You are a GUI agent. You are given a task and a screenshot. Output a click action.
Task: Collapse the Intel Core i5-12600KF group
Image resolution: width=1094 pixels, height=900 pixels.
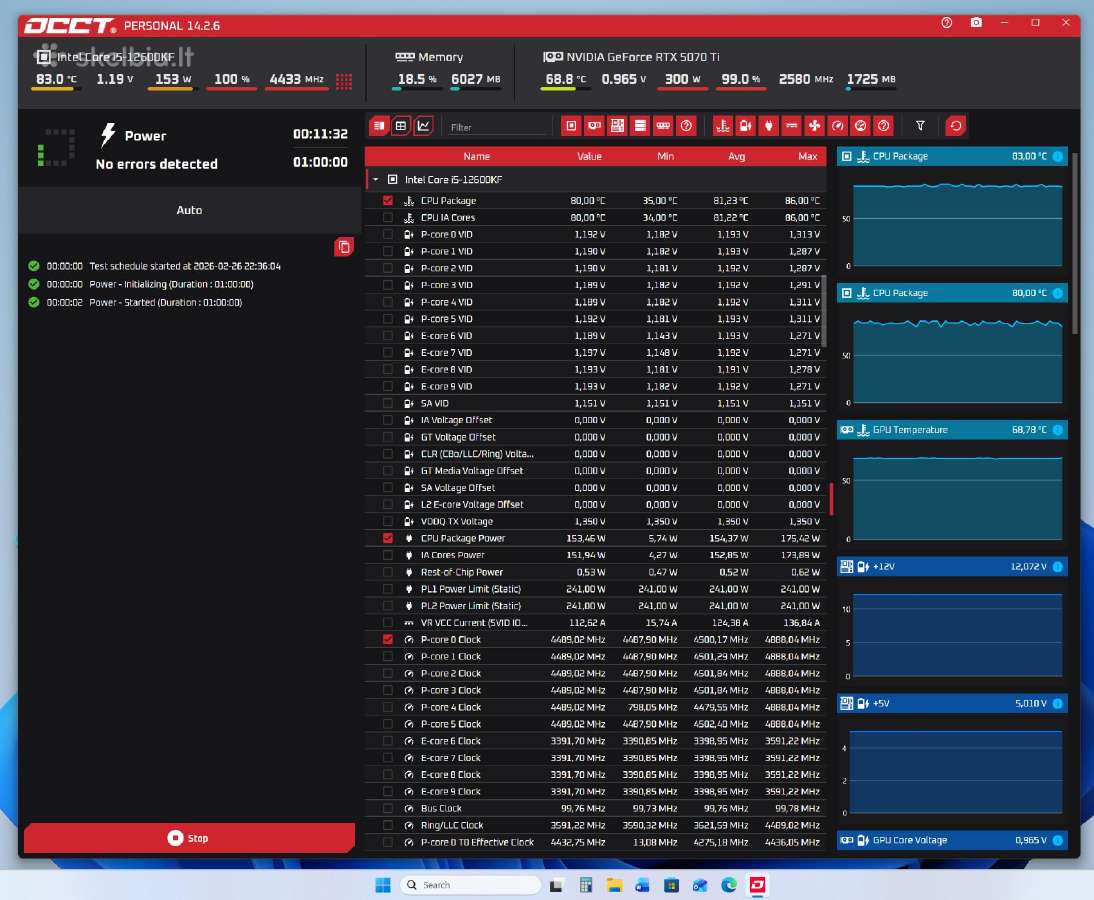(x=375, y=179)
